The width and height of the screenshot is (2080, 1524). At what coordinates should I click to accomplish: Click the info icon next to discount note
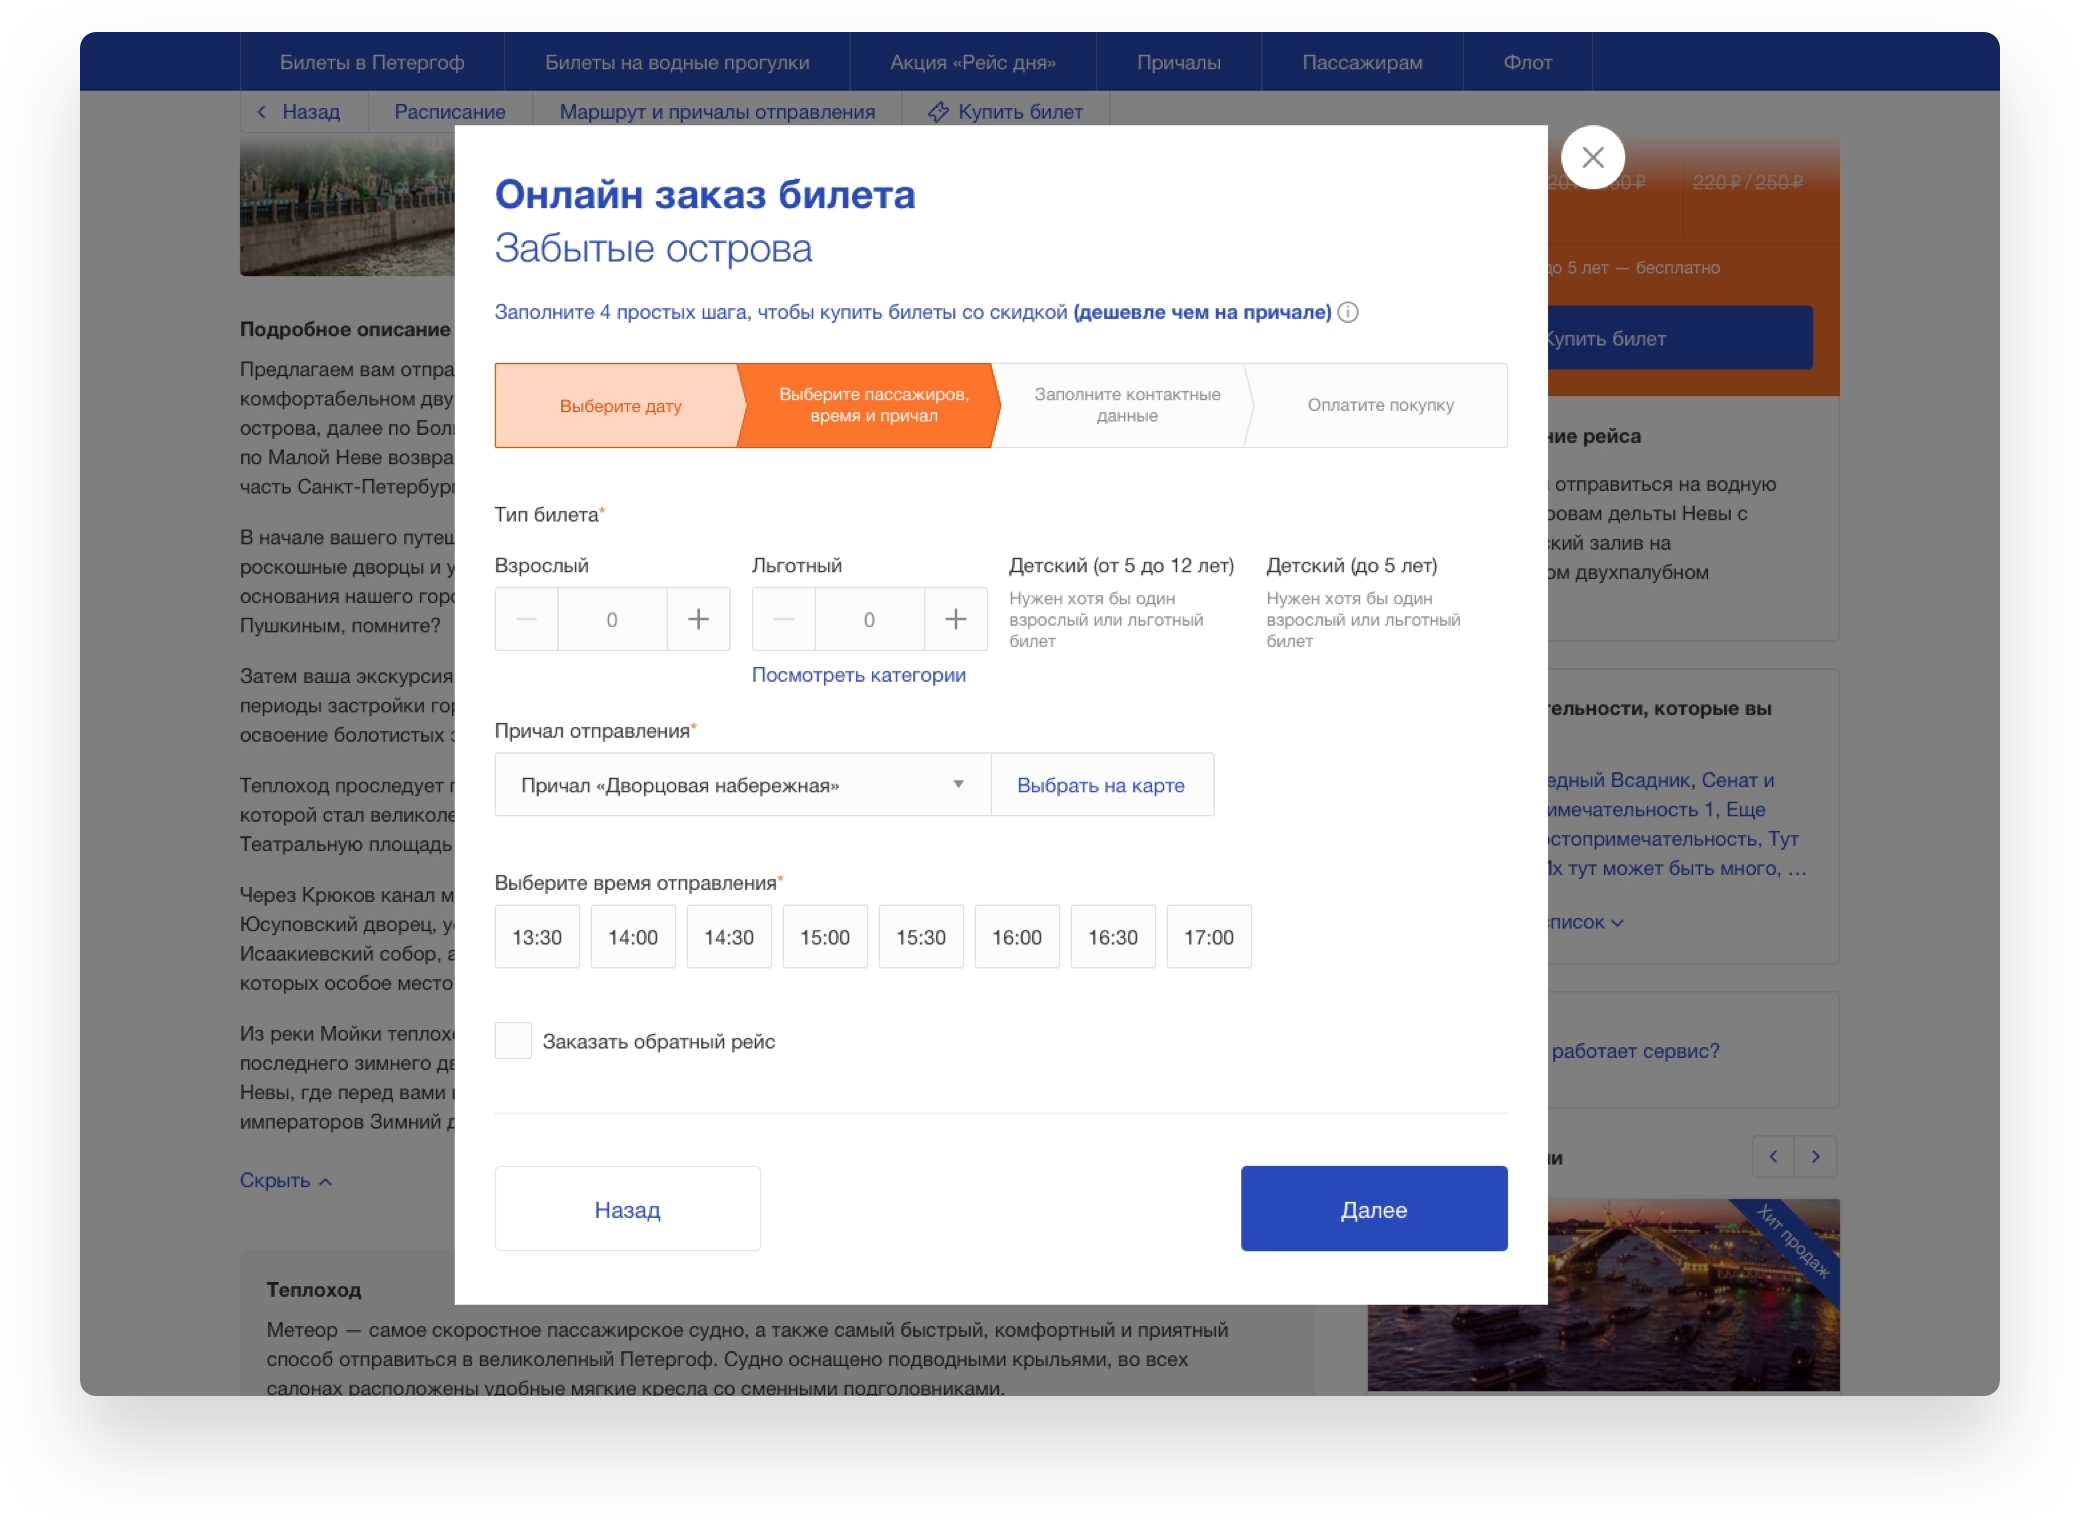1348,312
